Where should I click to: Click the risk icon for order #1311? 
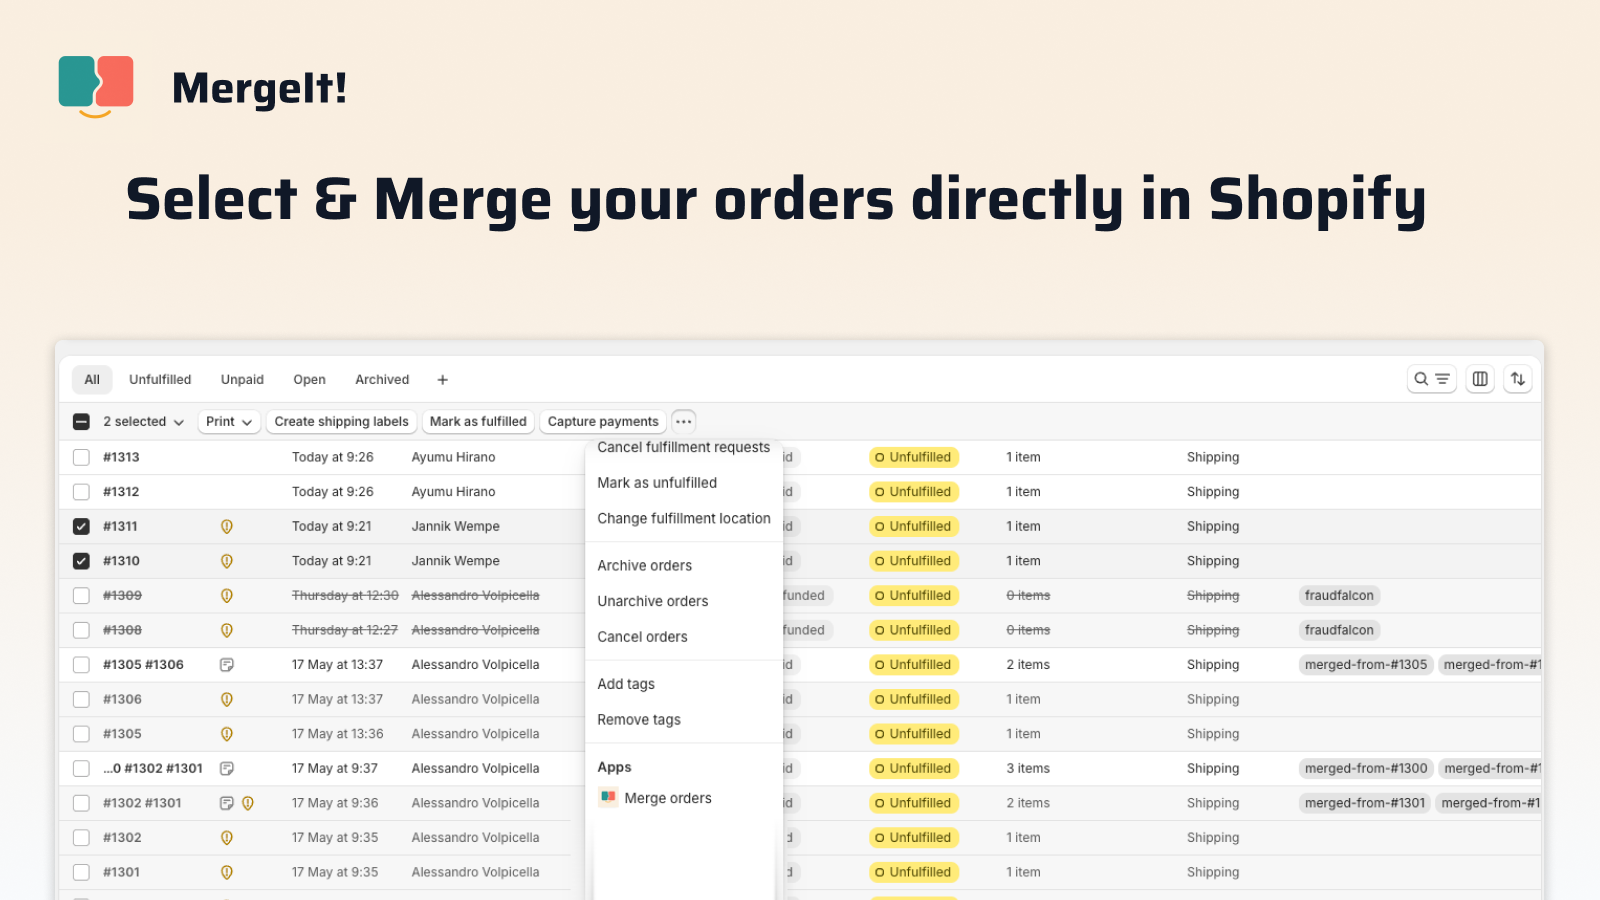(x=227, y=526)
